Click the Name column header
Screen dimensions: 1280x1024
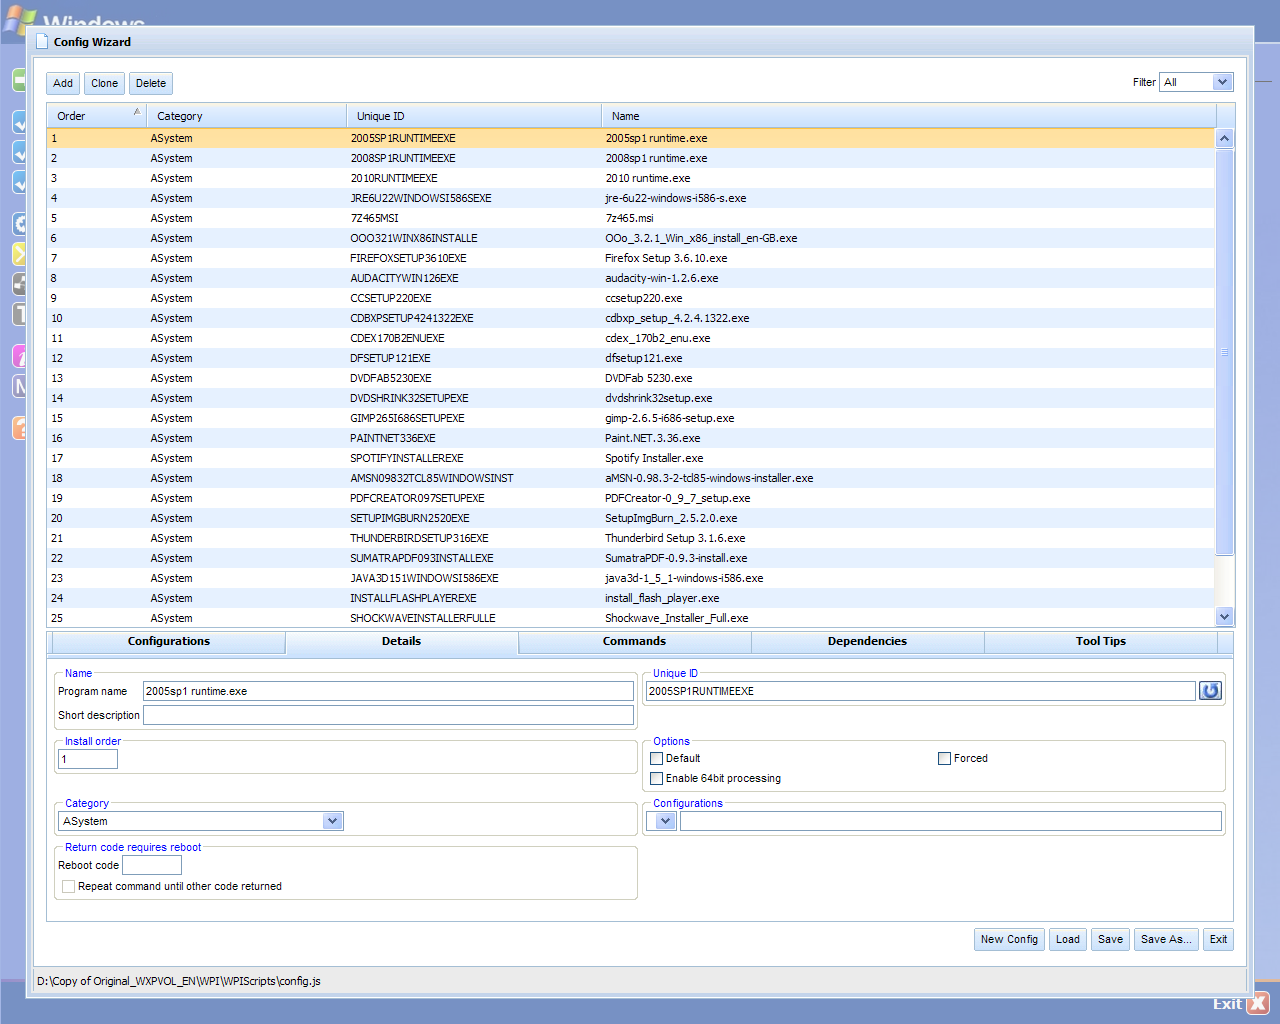(x=908, y=116)
